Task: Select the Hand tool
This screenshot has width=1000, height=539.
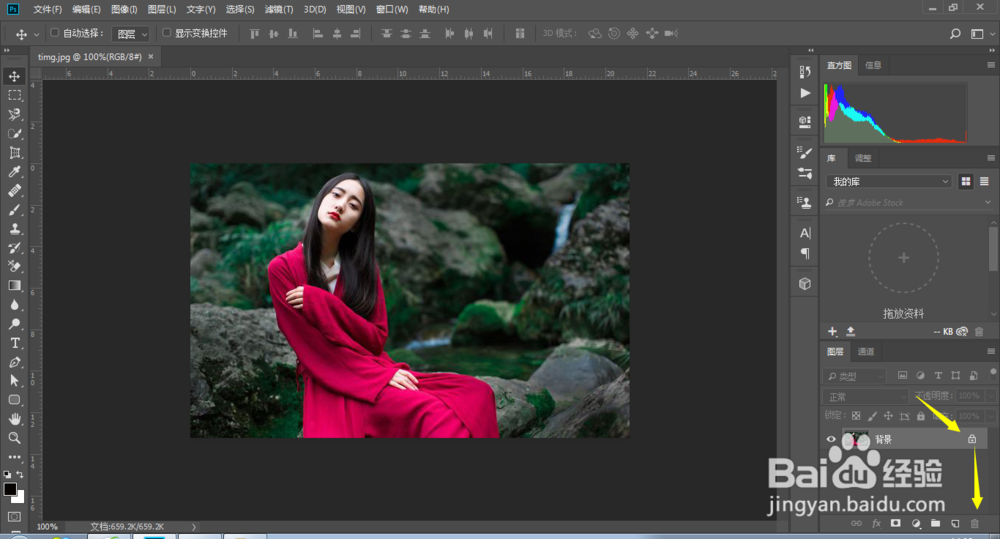Action: tap(14, 419)
